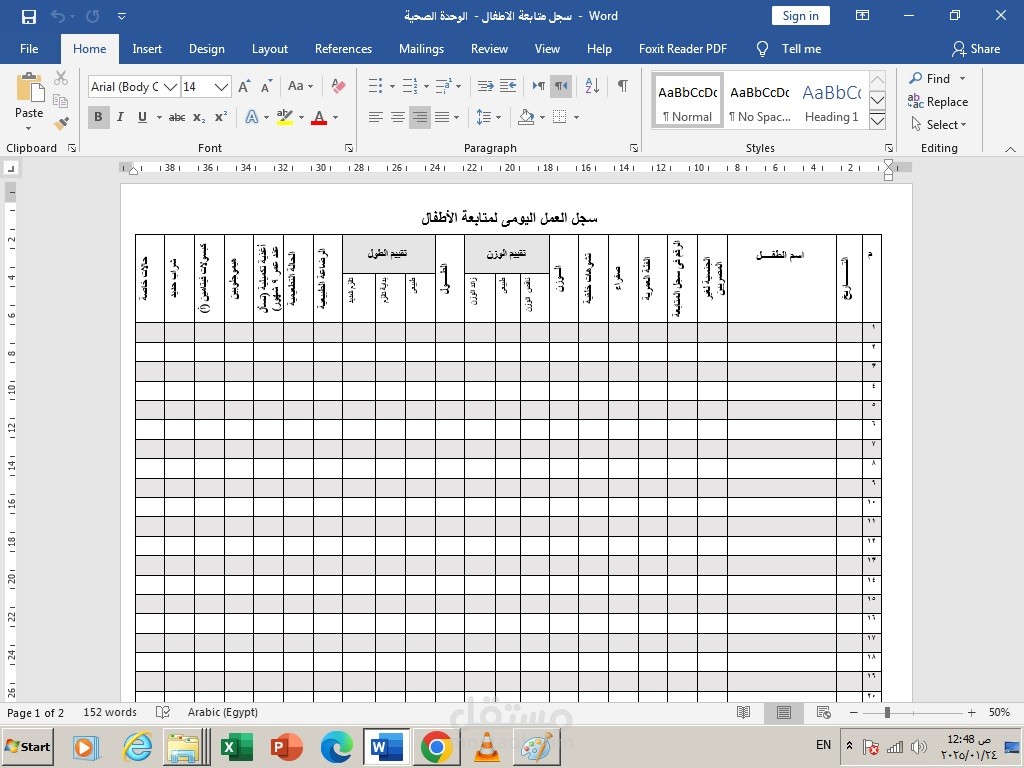Justify the paragraph text

[442, 118]
